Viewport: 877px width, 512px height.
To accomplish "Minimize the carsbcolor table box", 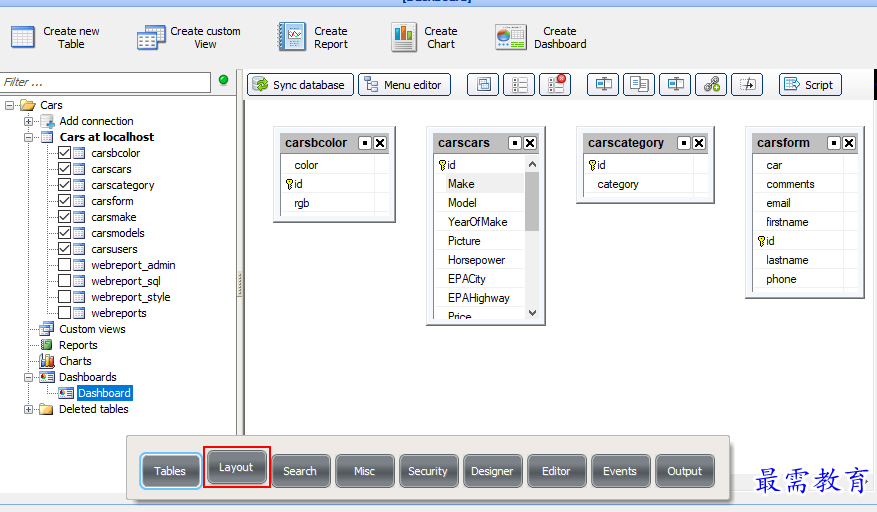I will 365,143.
